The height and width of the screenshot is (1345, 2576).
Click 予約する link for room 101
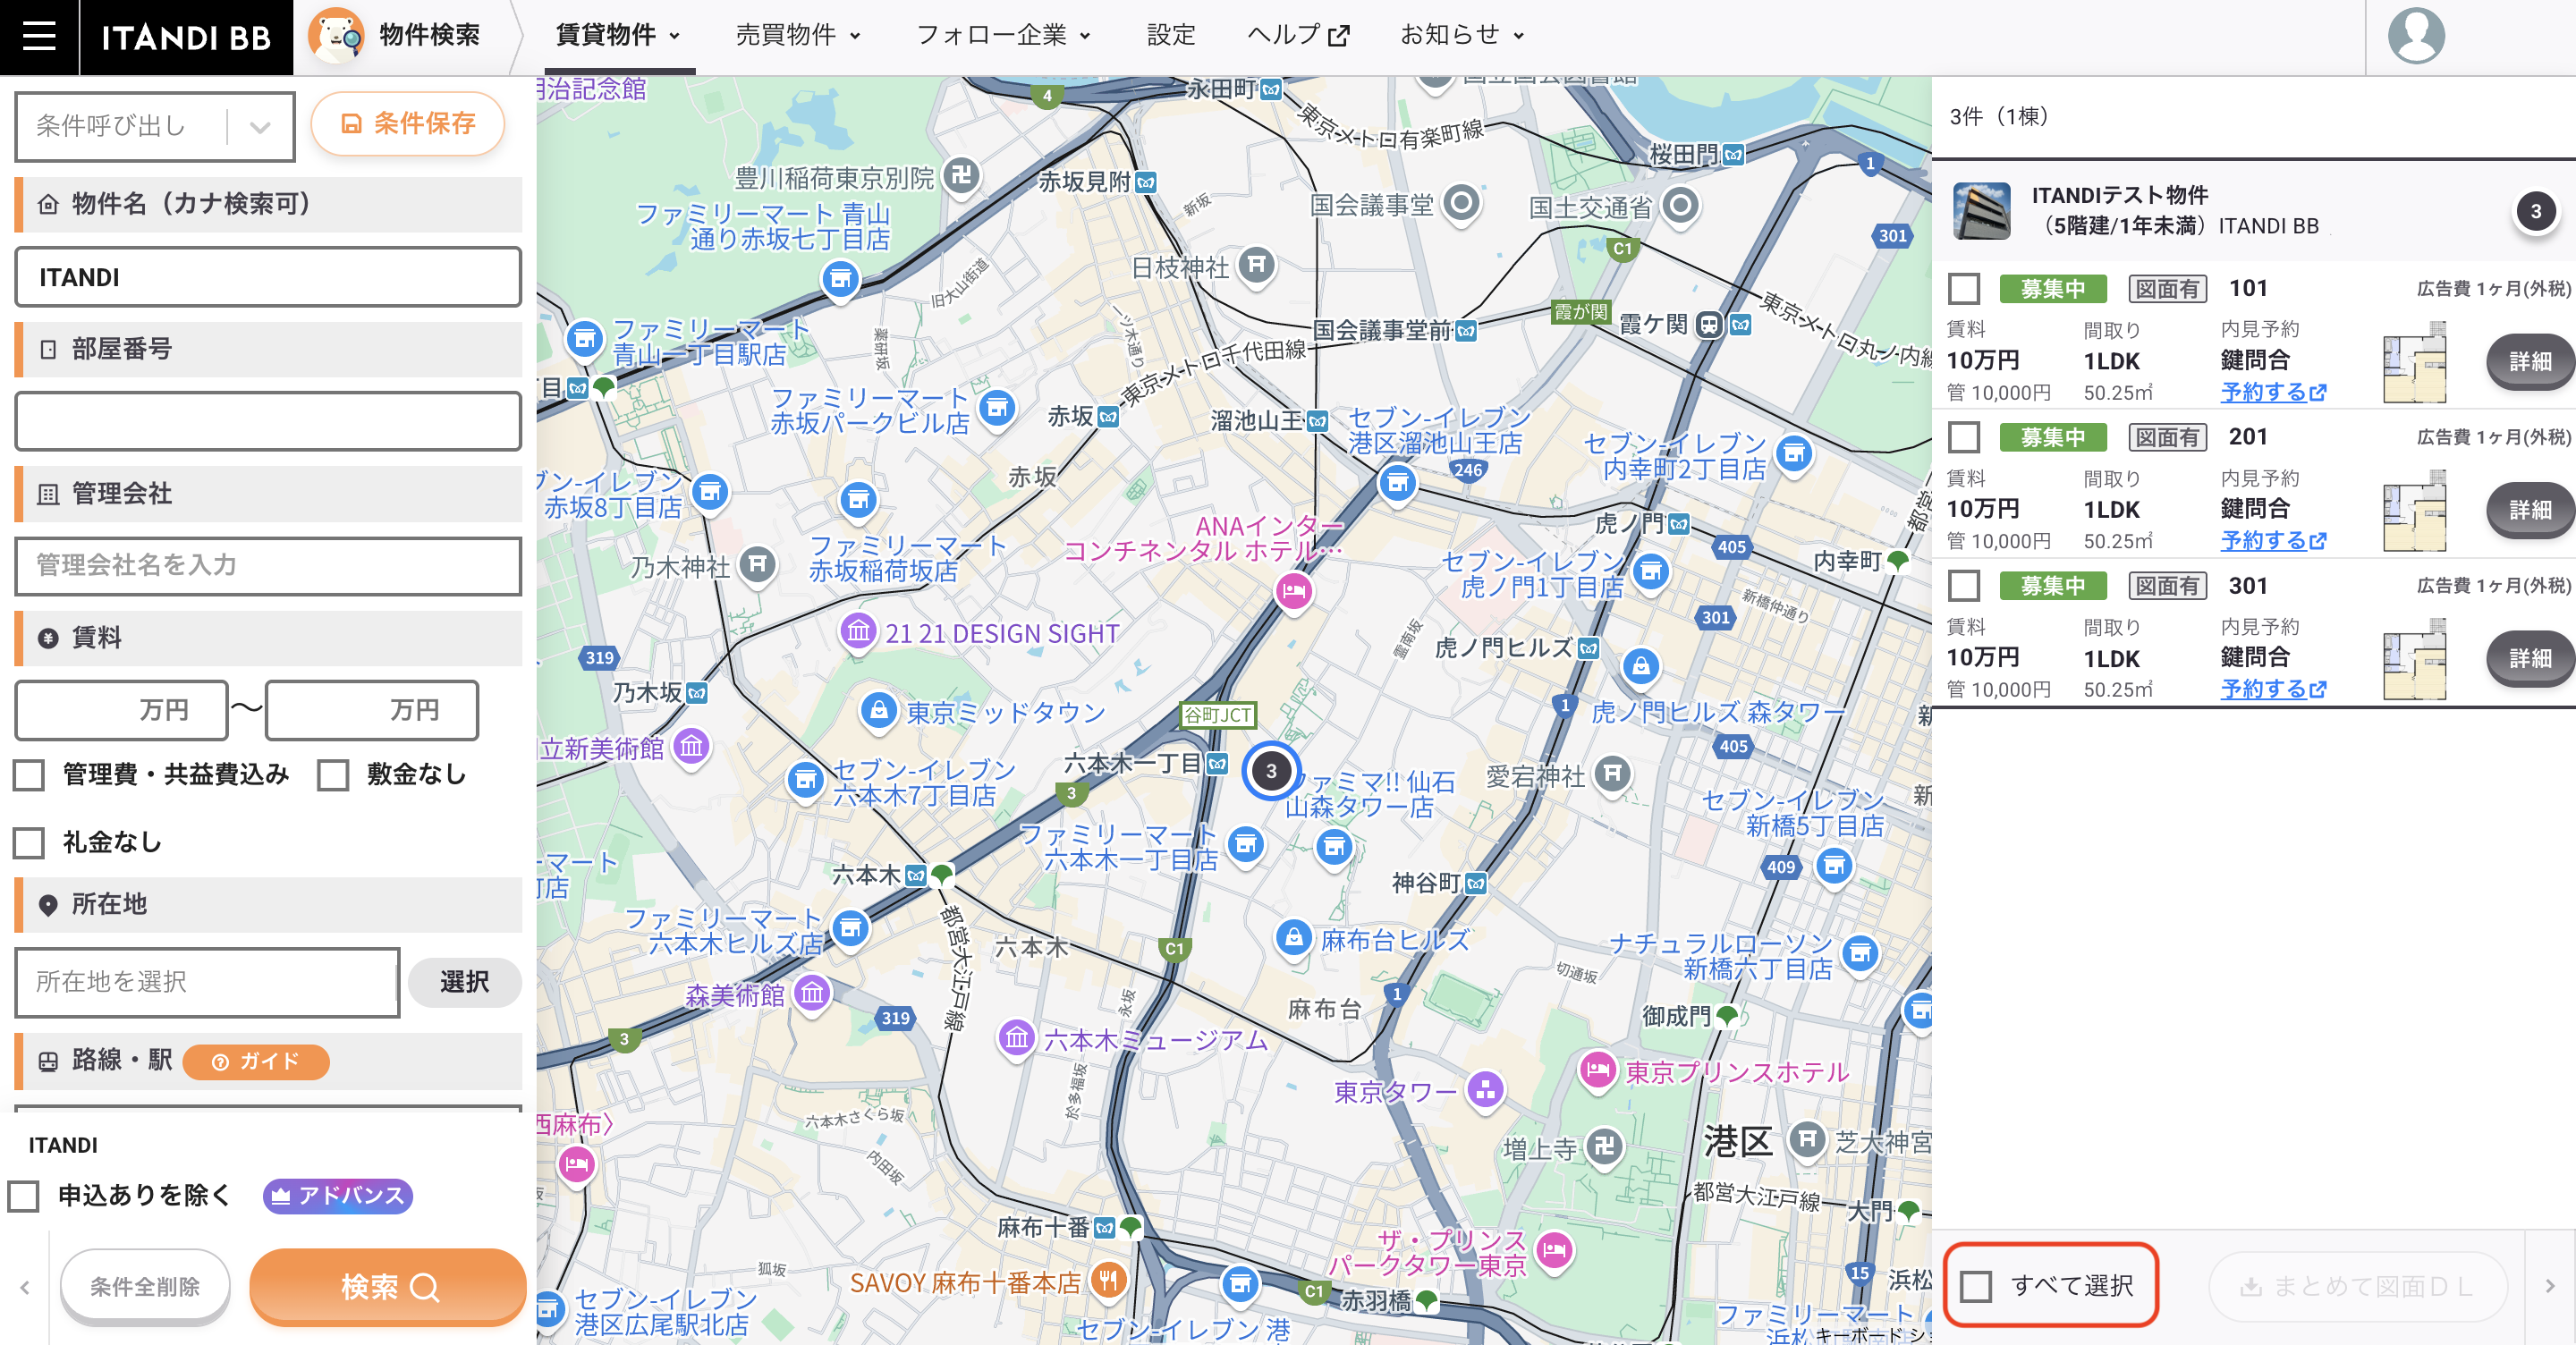point(2273,392)
